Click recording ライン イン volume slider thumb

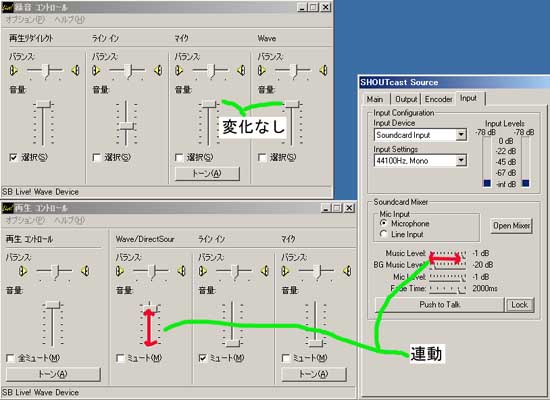coord(127,126)
